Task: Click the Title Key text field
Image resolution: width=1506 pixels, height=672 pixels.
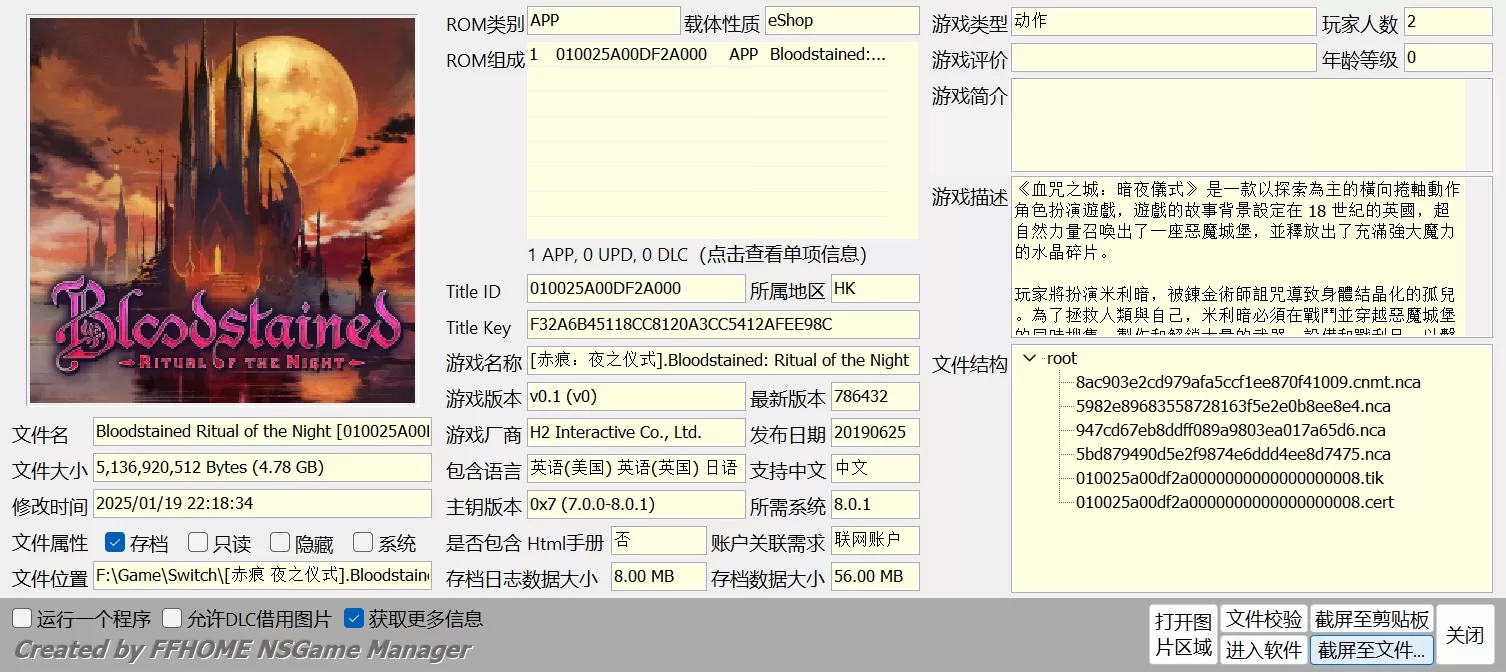Action: pyautogui.click(x=722, y=325)
